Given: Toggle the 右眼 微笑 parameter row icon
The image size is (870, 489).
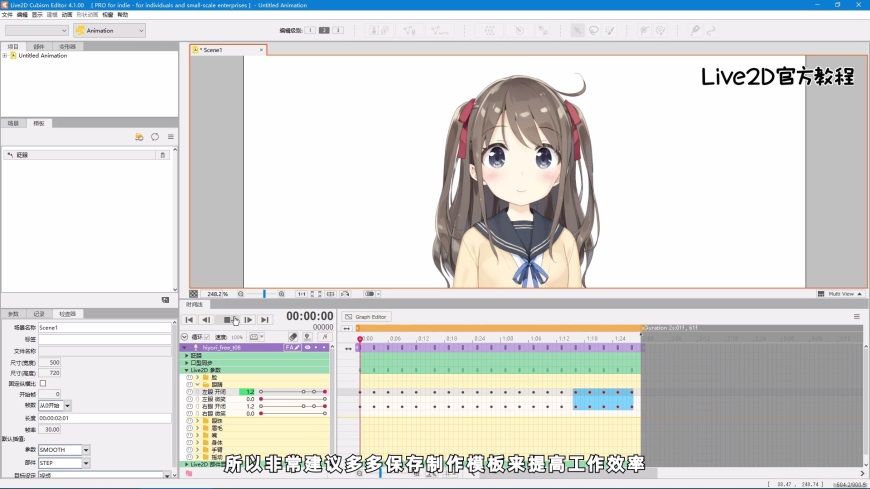Looking at the screenshot, I should (x=189, y=414).
